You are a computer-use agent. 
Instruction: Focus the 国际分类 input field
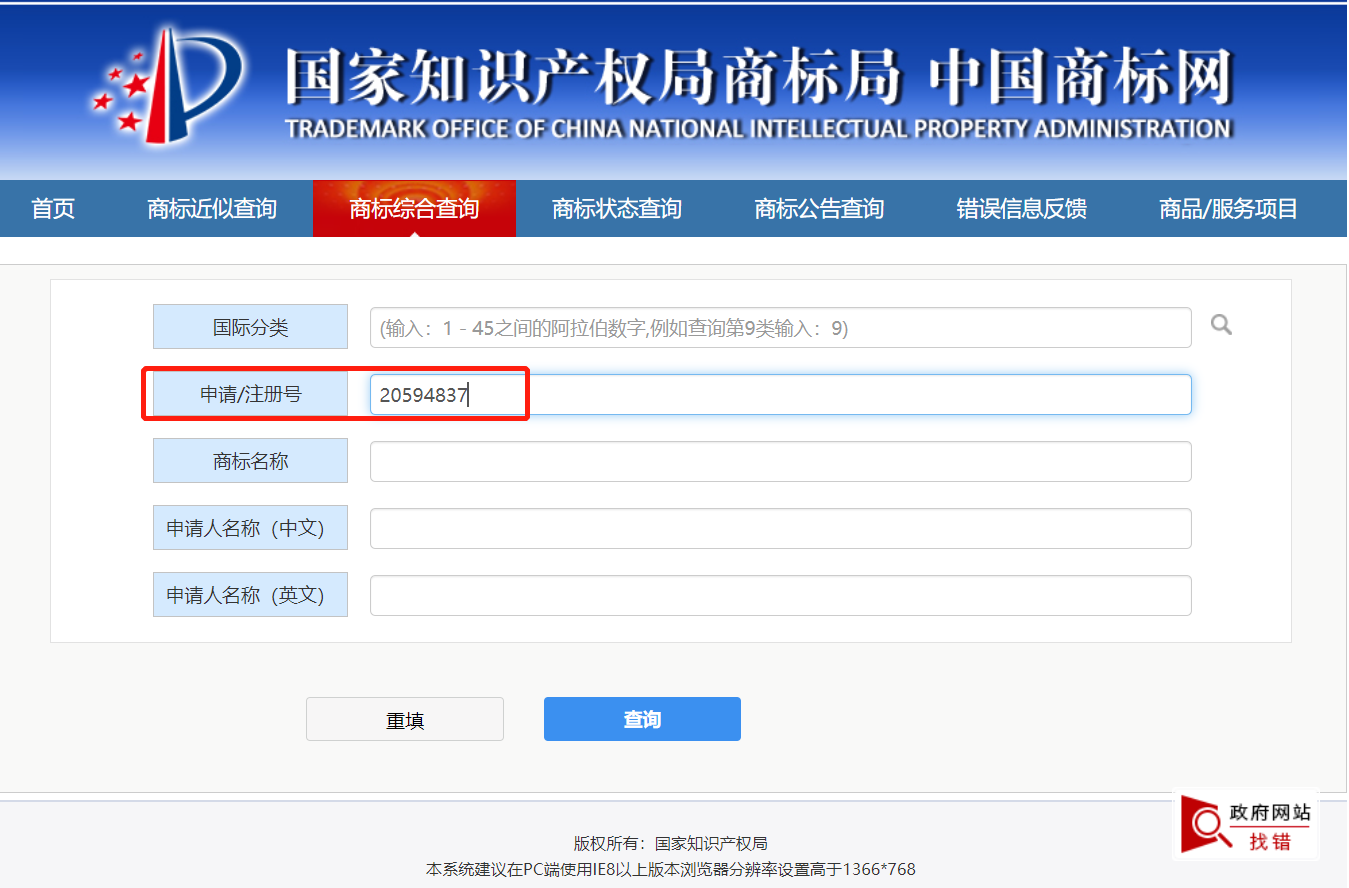point(780,328)
